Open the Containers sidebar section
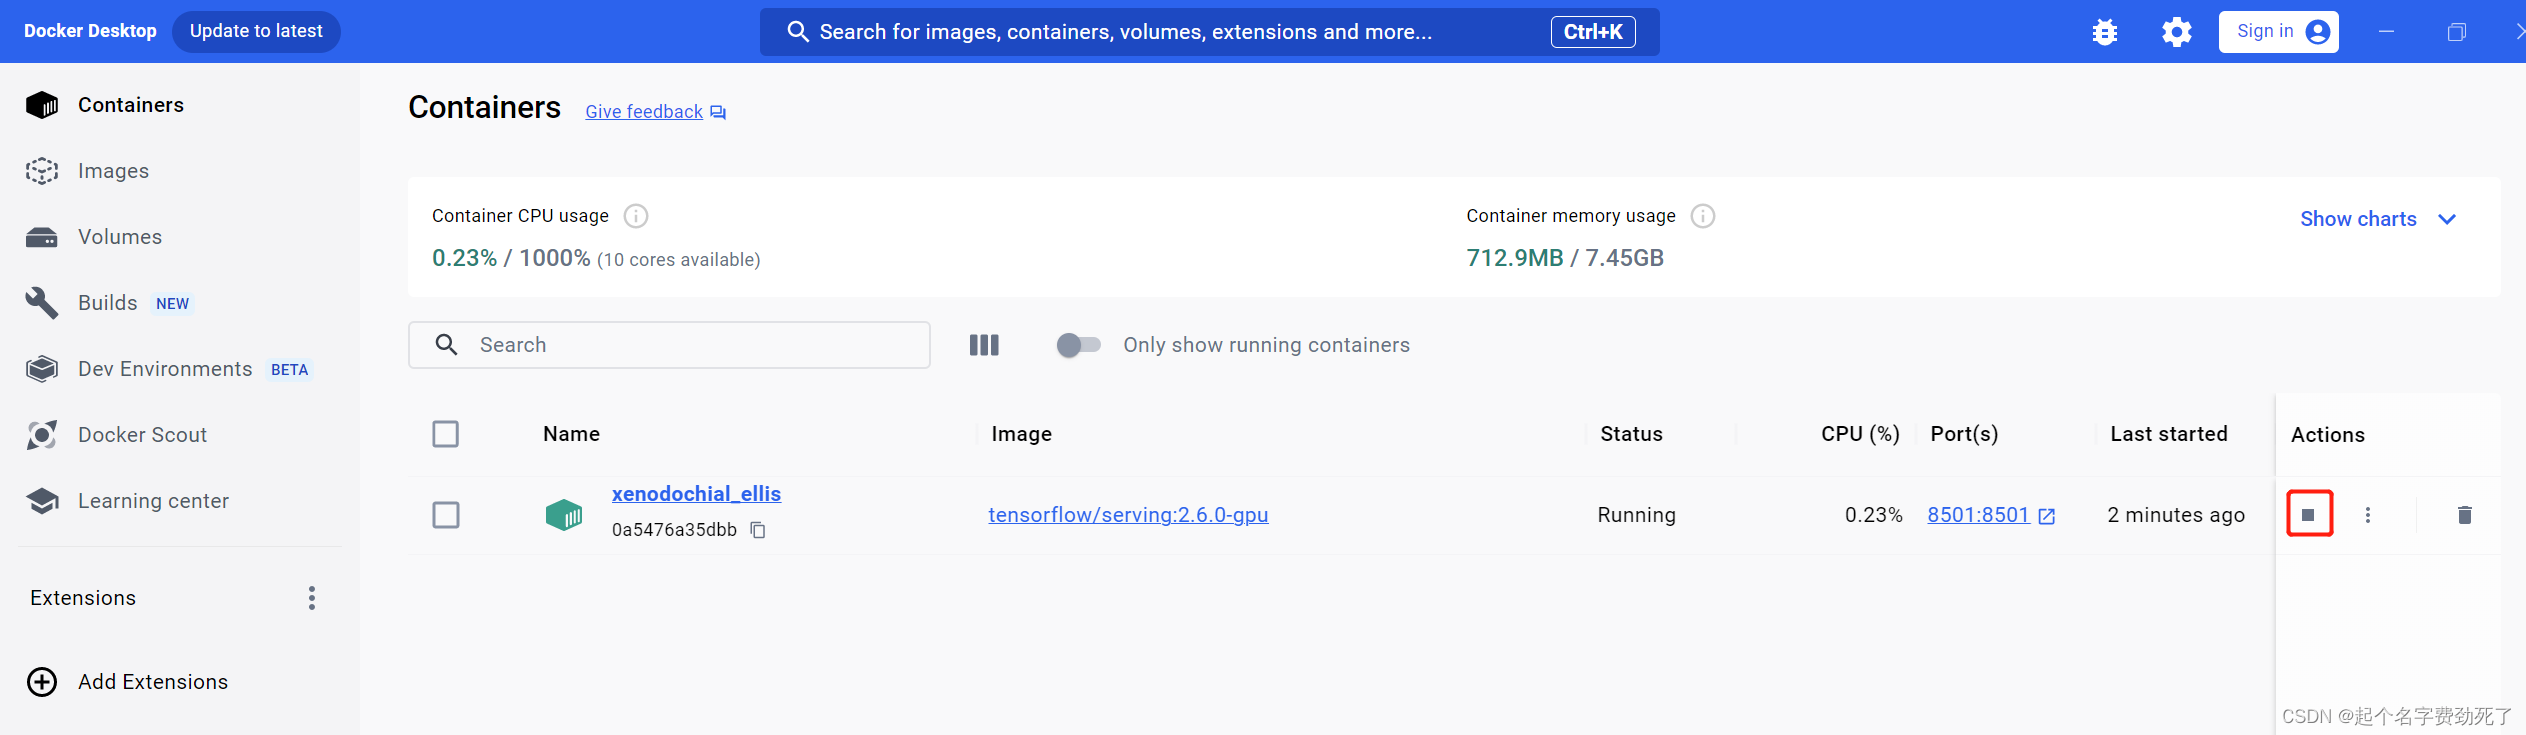 (105, 105)
